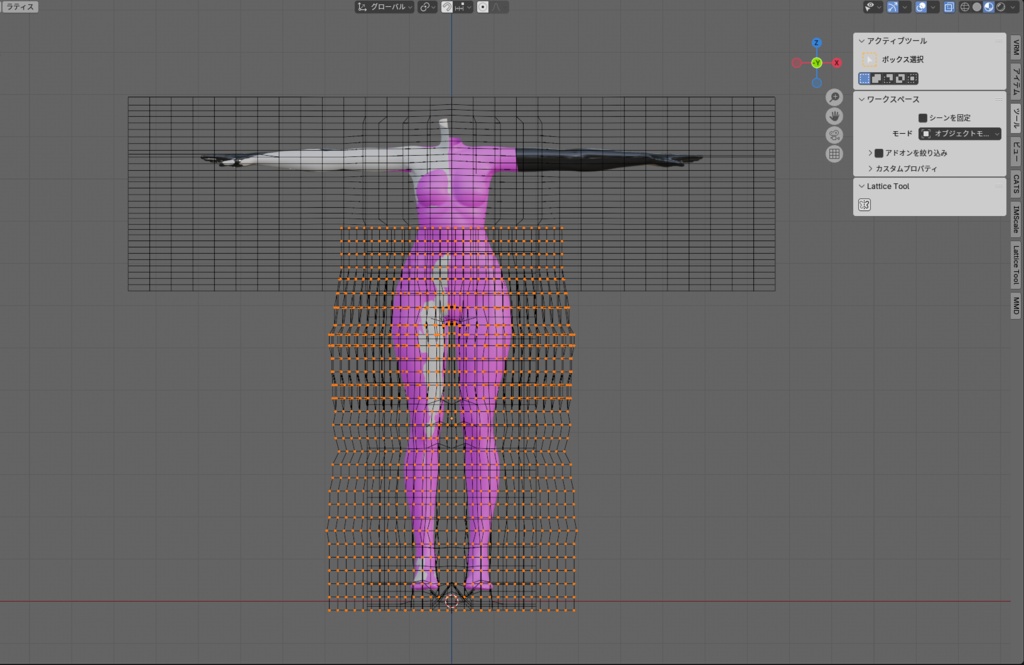Image resolution: width=1024 pixels, height=665 pixels.
Task: Toggle camera view button
Action: click(x=834, y=135)
